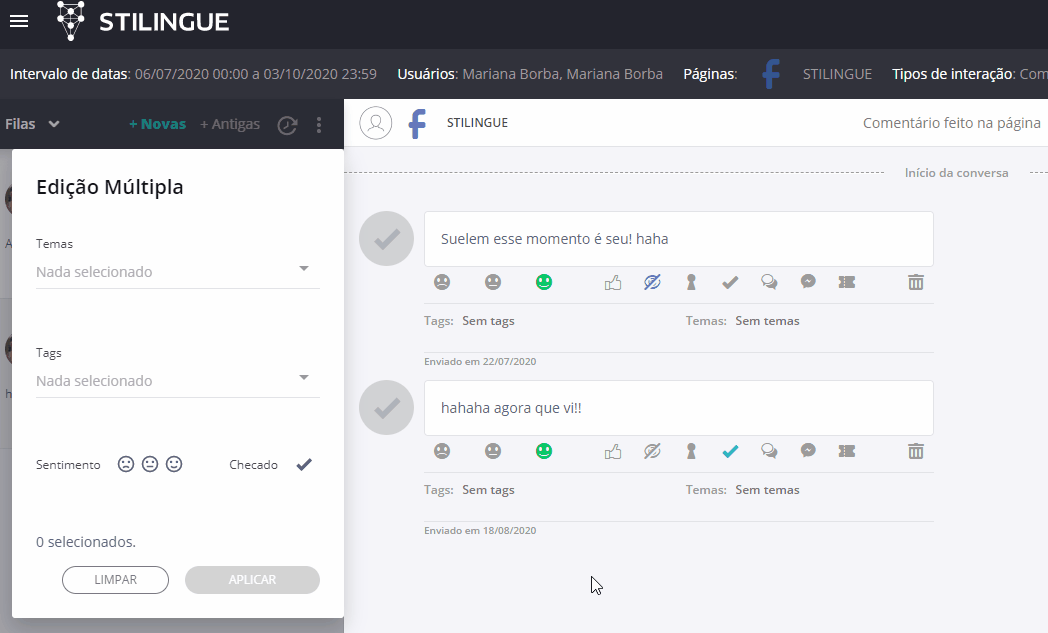This screenshot has width=1048, height=633.
Task: Click the STILINGUE page name in filter bar
Action: tap(837, 74)
